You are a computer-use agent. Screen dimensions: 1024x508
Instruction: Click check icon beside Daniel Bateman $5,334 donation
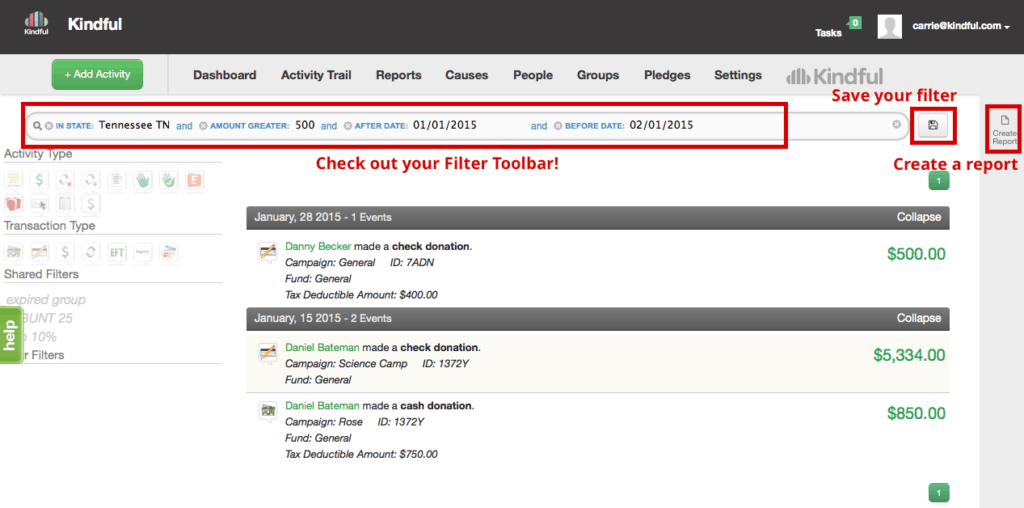[268, 353]
